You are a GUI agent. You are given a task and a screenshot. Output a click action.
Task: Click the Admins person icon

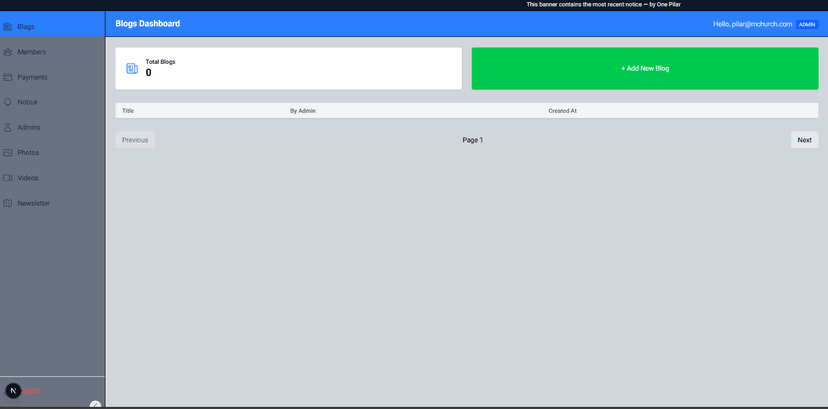[7, 127]
